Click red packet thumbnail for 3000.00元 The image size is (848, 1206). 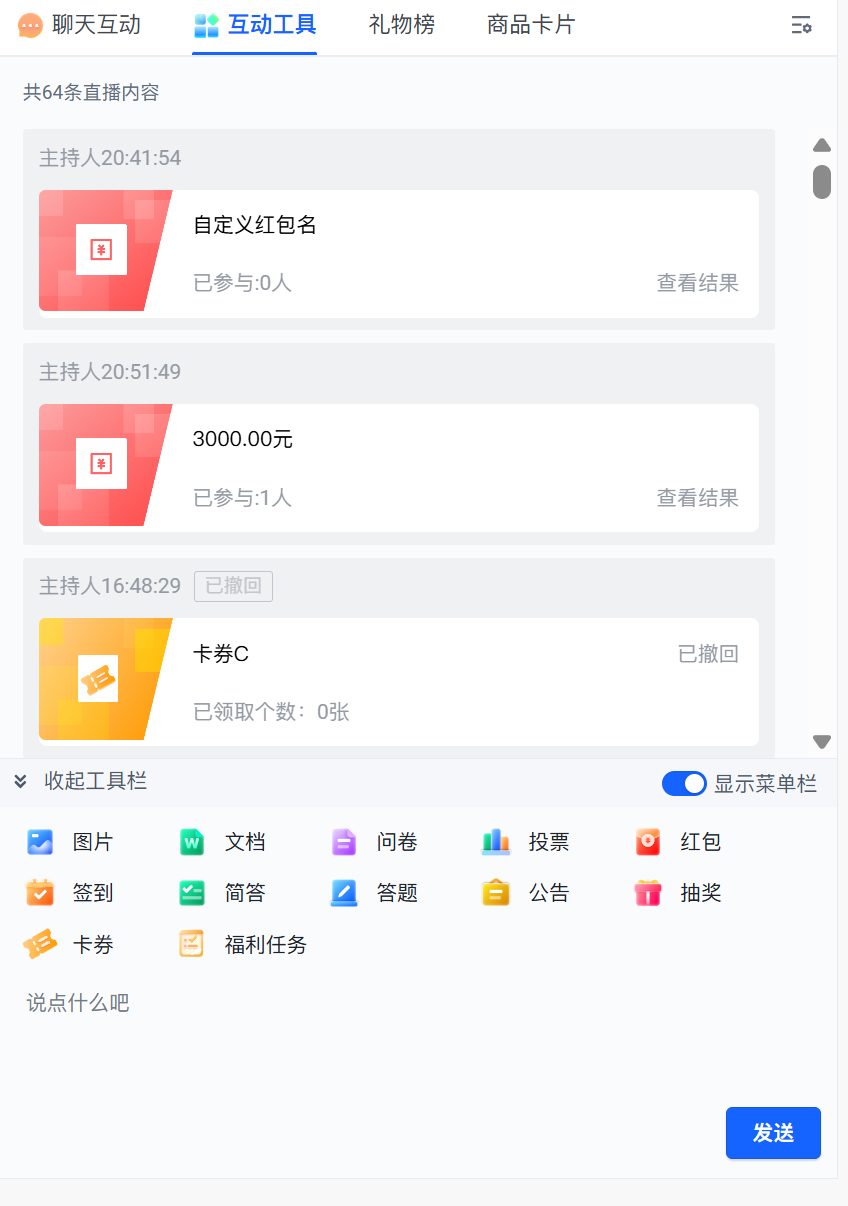105,465
